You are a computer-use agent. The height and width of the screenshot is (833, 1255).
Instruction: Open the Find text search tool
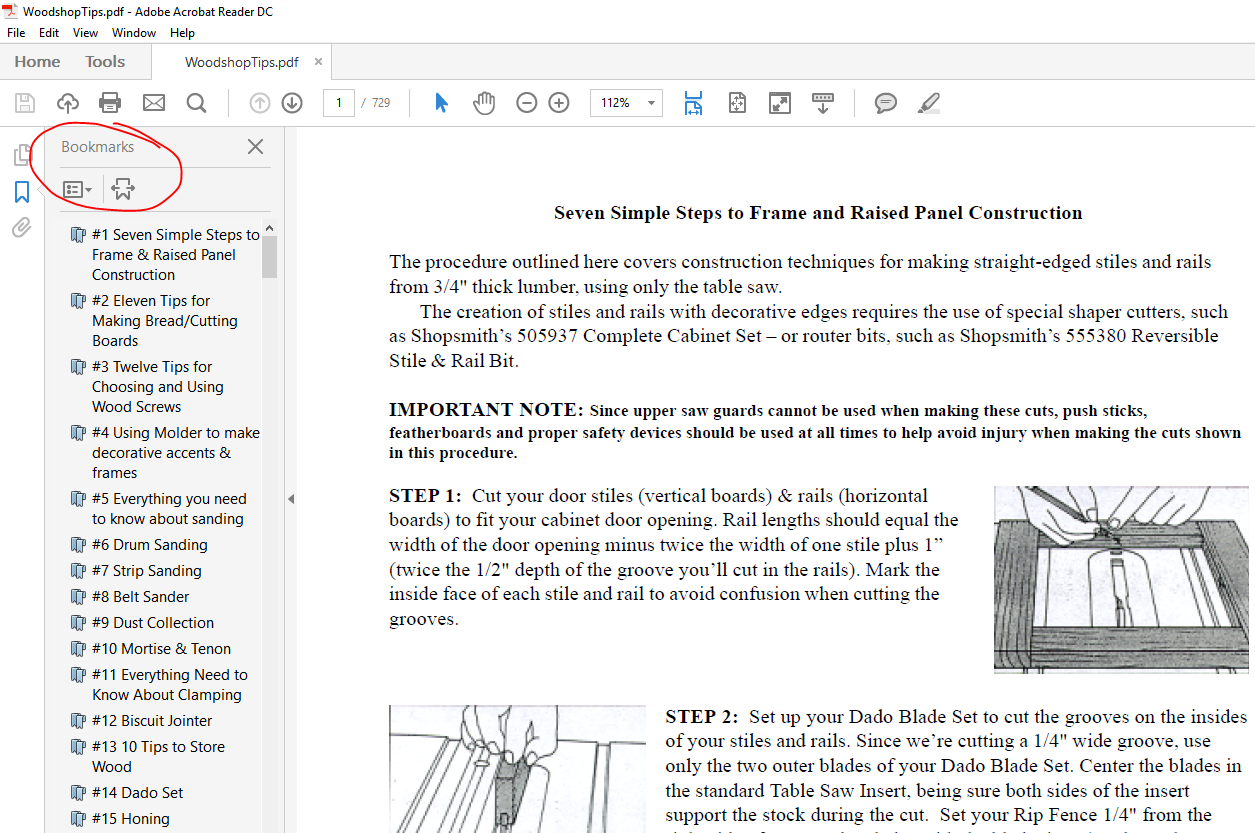click(196, 103)
